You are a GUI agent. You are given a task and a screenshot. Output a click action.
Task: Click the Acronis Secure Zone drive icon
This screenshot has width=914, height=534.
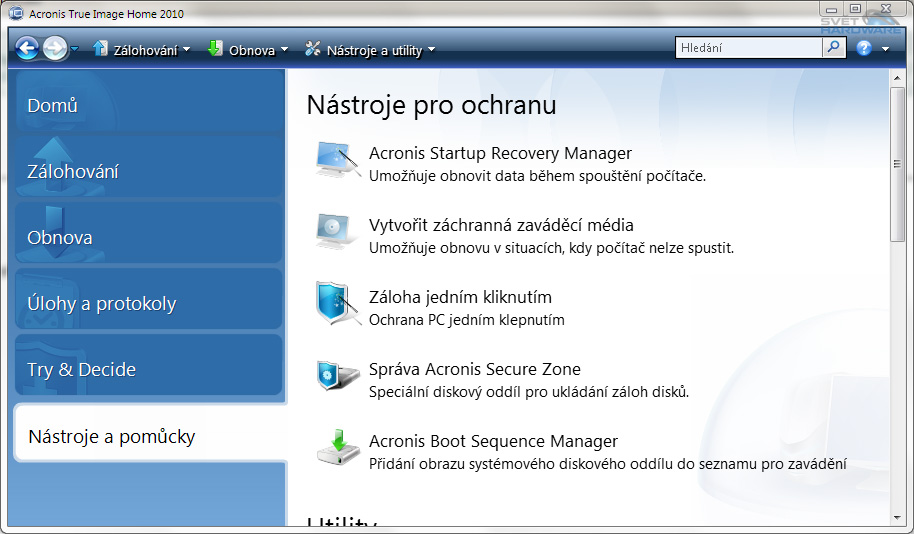click(x=338, y=375)
